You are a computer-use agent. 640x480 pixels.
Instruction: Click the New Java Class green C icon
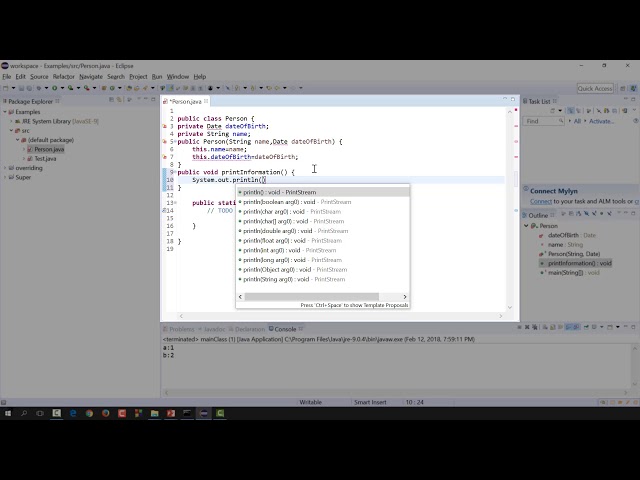pos(112,88)
